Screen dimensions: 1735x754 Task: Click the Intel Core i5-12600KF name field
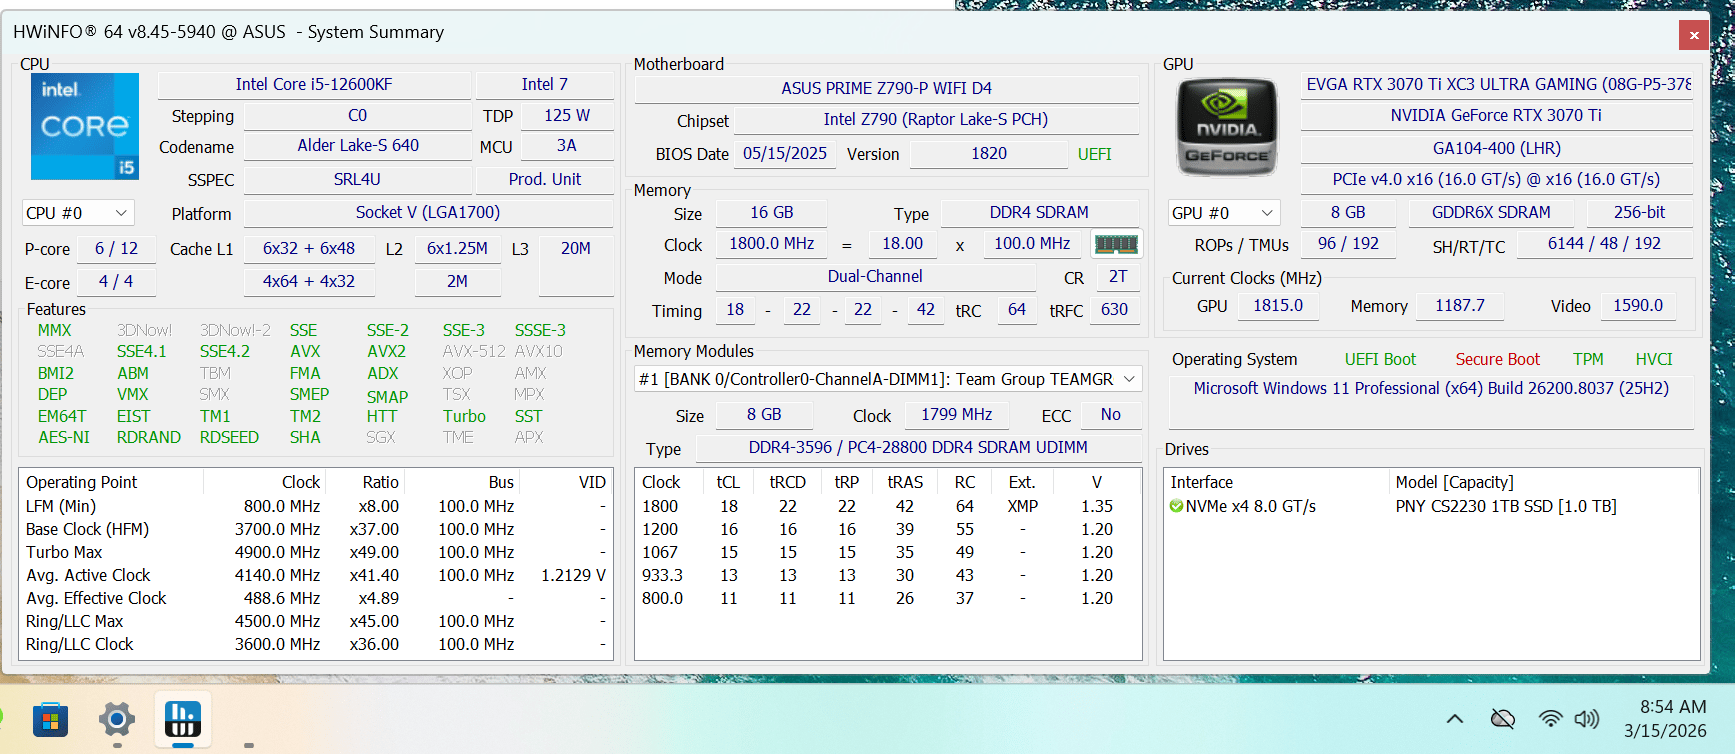pos(314,84)
